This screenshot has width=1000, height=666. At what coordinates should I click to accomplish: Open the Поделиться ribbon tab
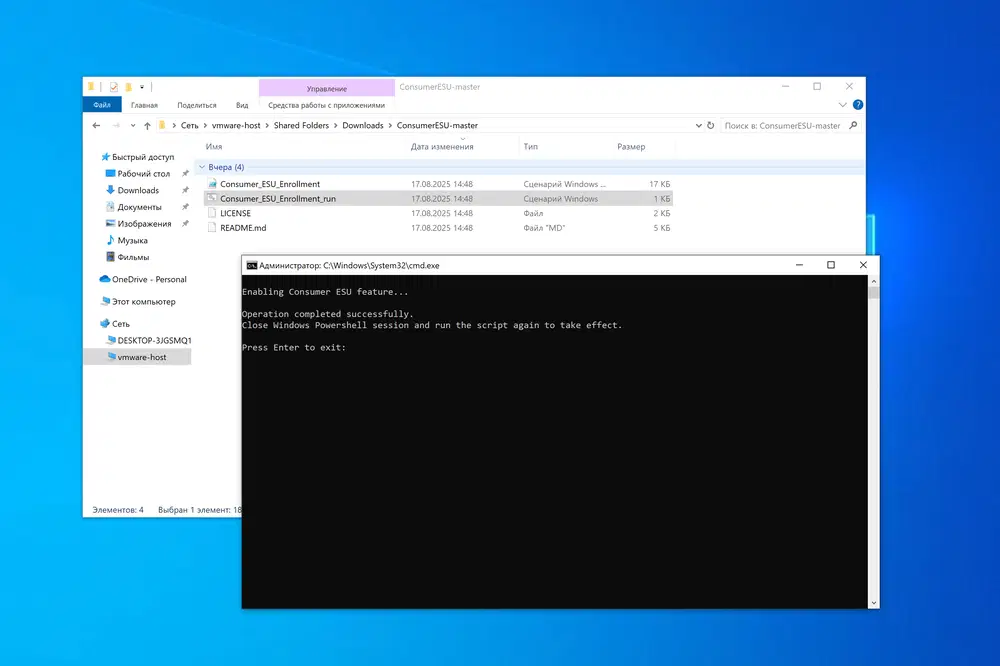196,105
